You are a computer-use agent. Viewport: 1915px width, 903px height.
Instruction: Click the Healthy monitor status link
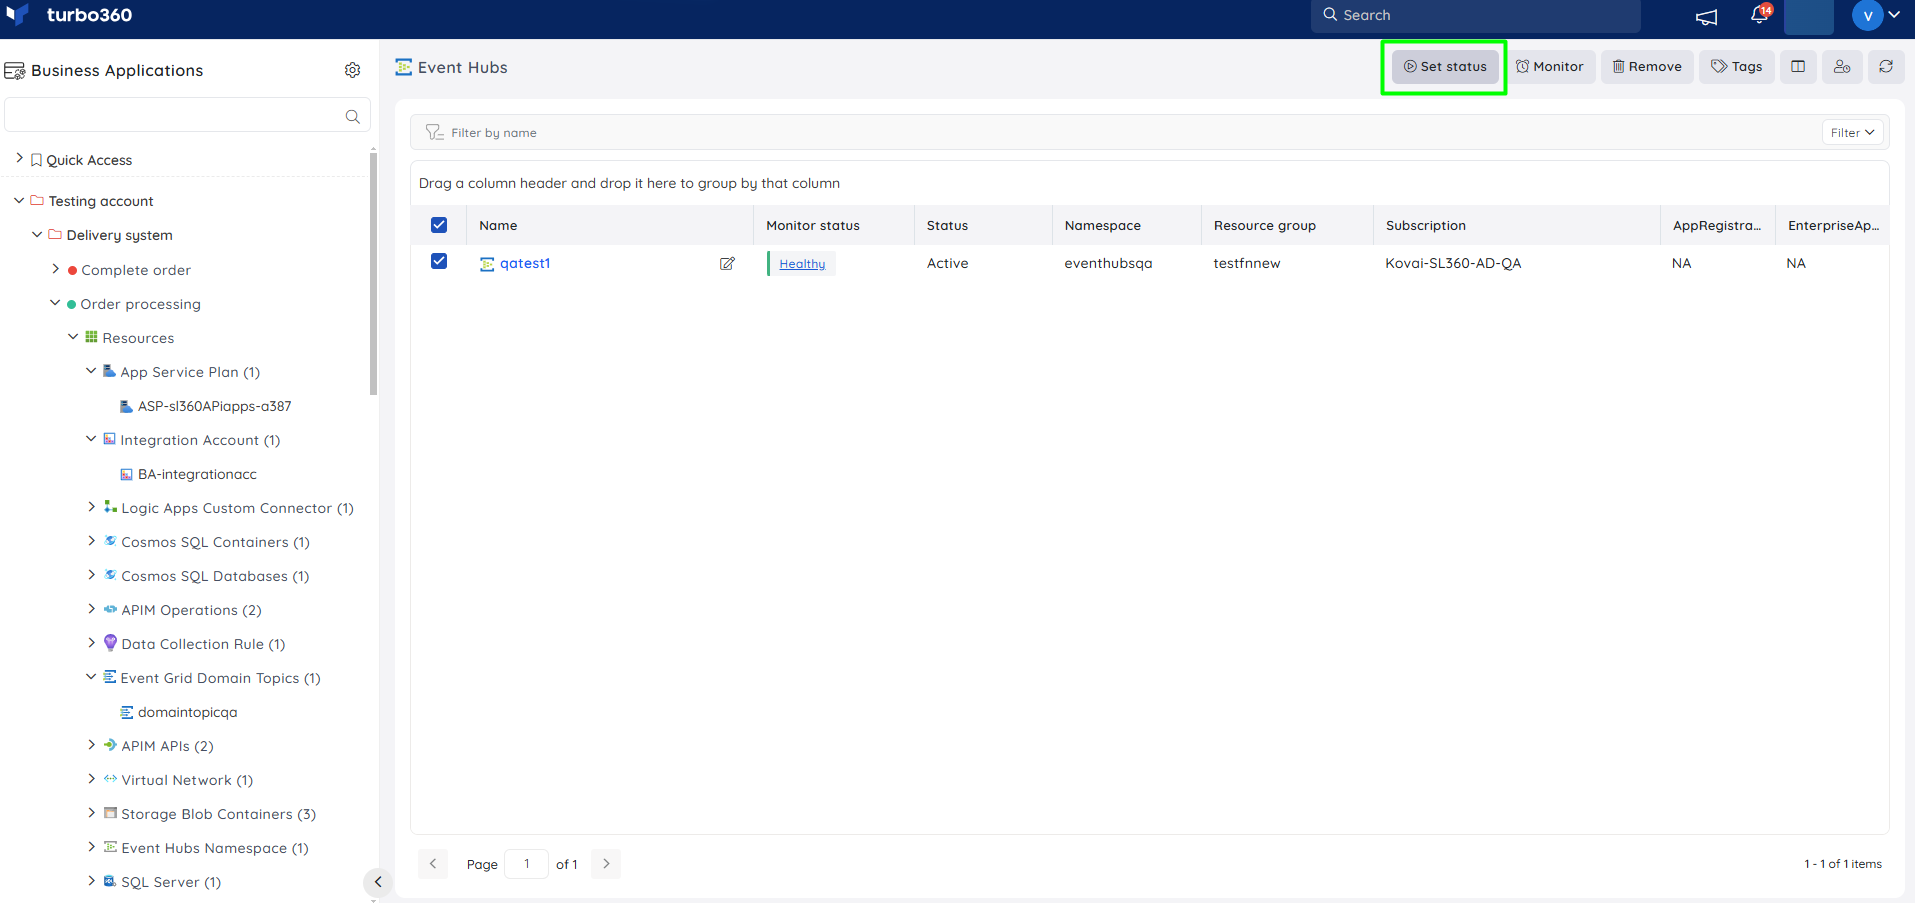pos(802,264)
